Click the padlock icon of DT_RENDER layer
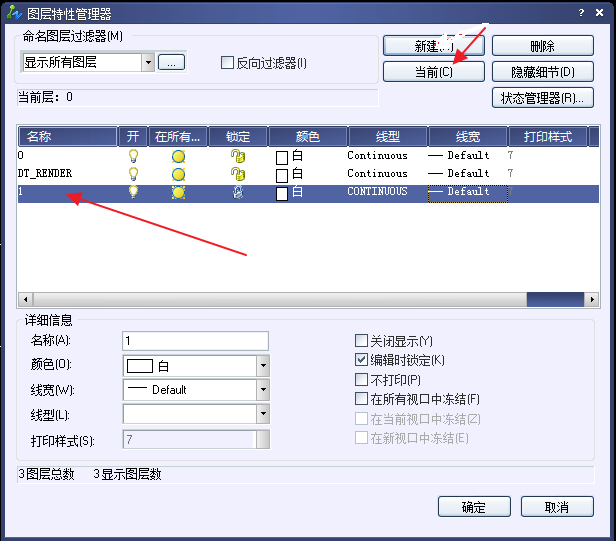The image size is (616, 541). click(x=238, y=174)
